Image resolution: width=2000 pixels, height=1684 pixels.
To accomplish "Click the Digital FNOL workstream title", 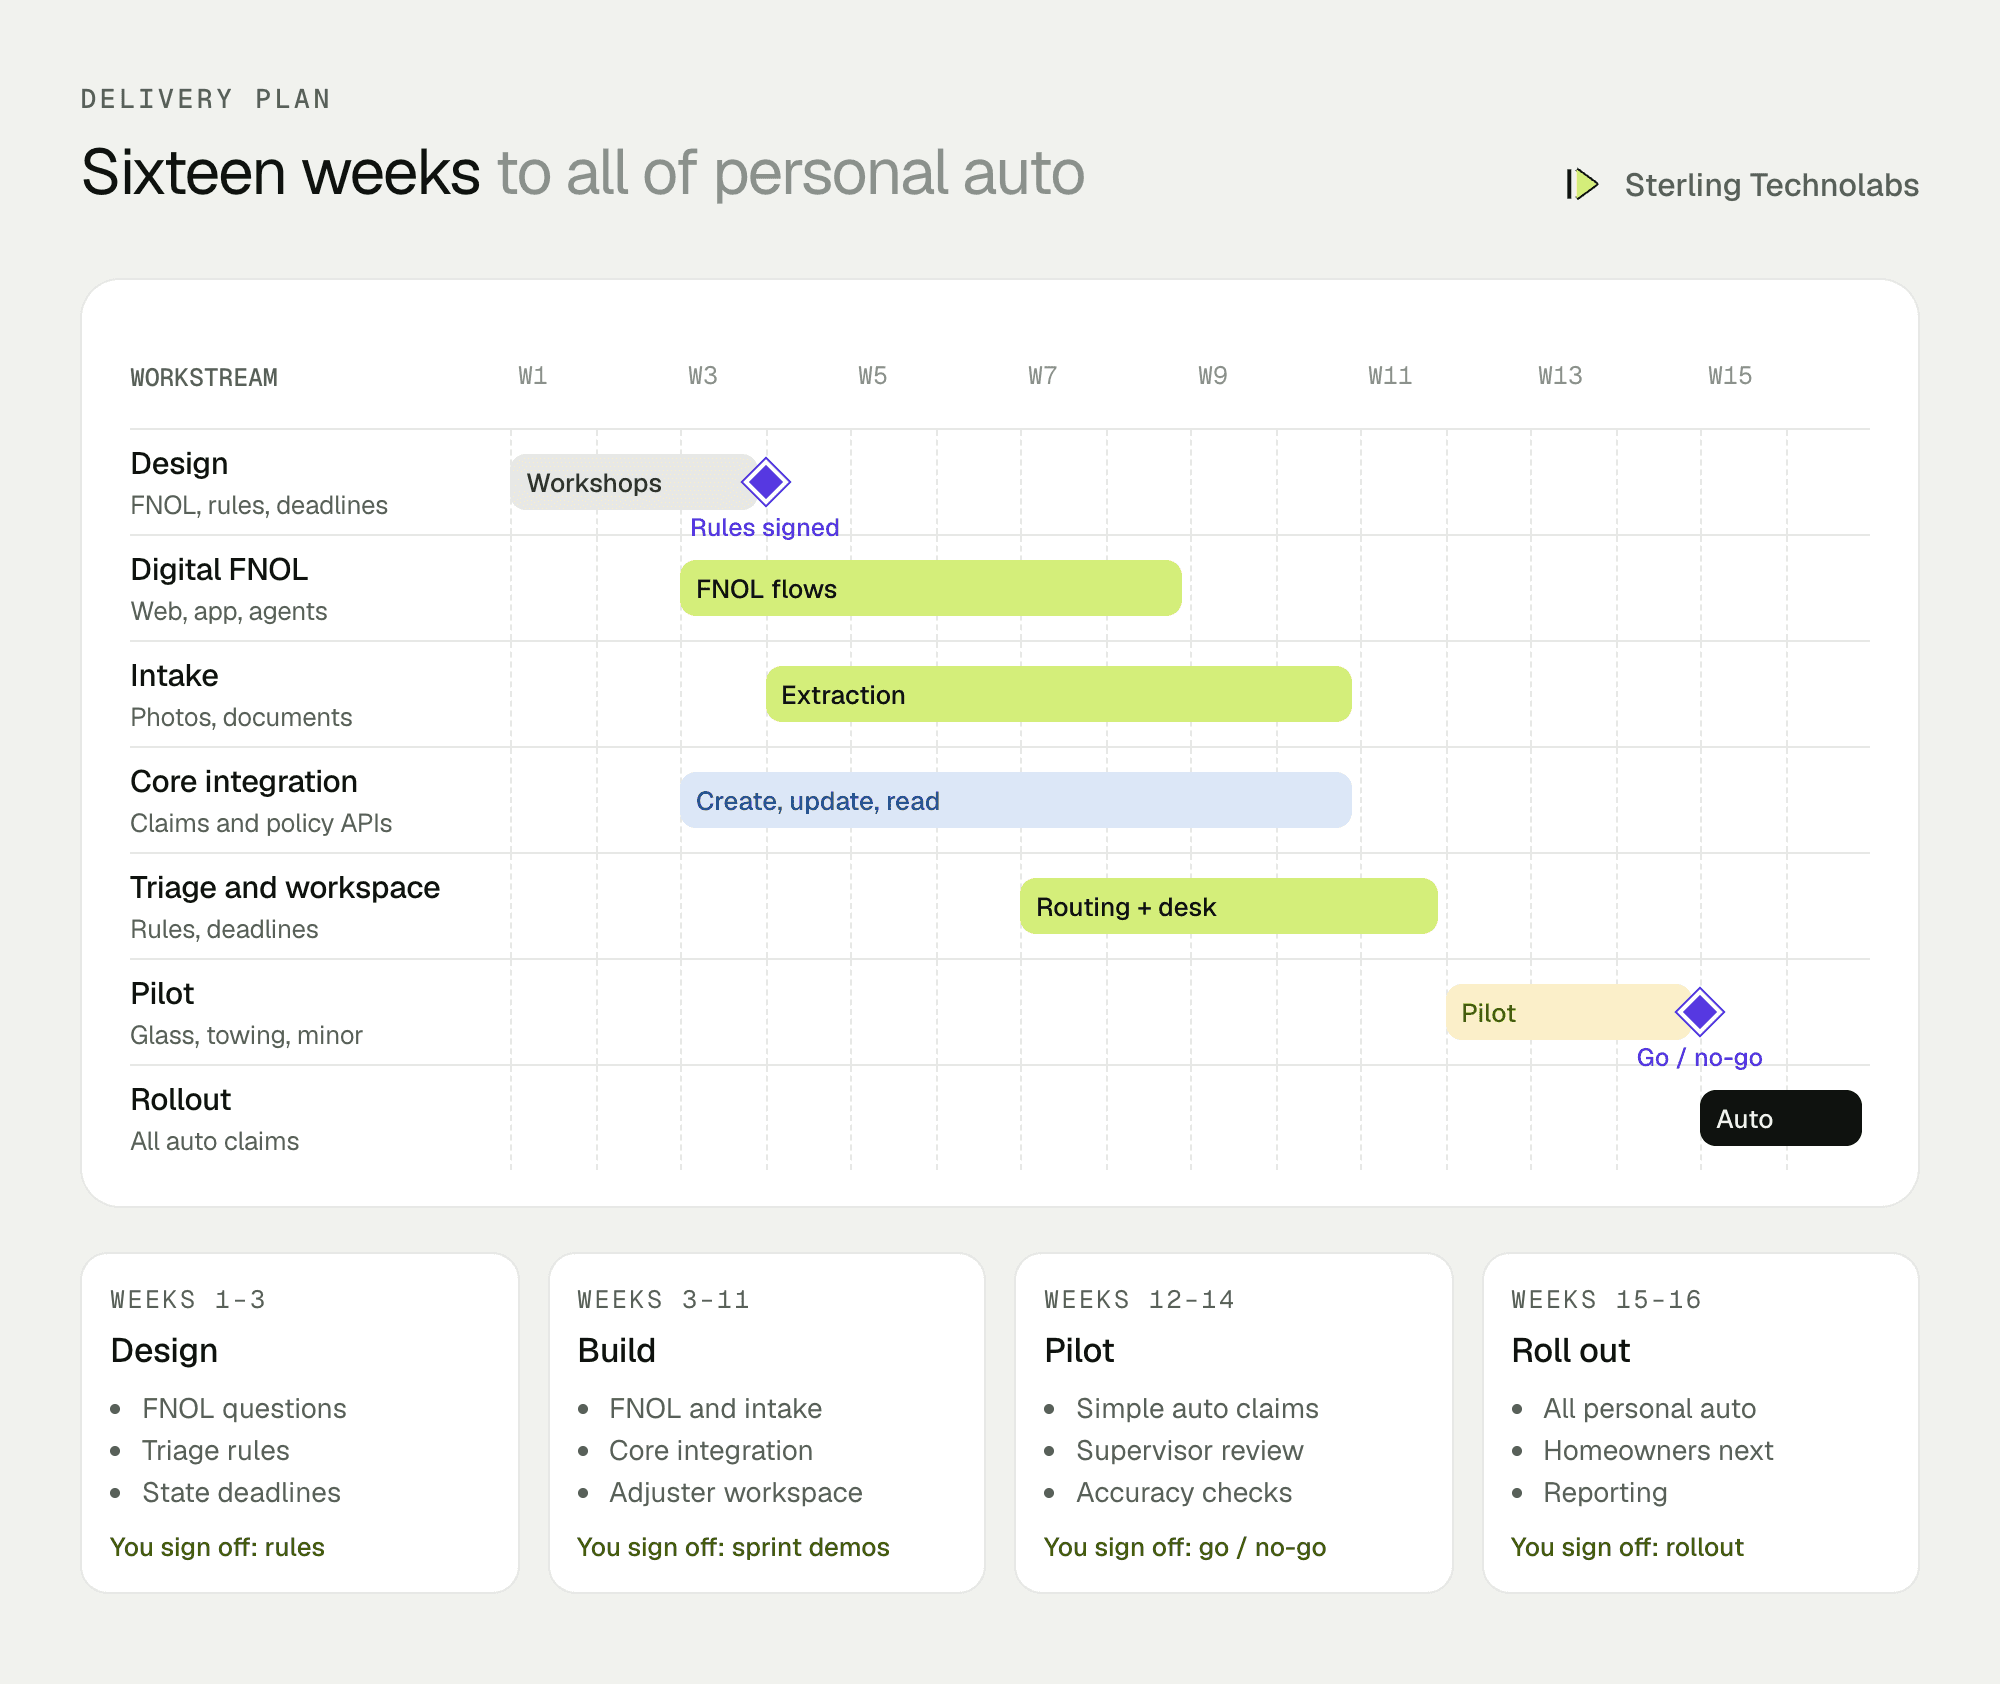I will (219, 570).
